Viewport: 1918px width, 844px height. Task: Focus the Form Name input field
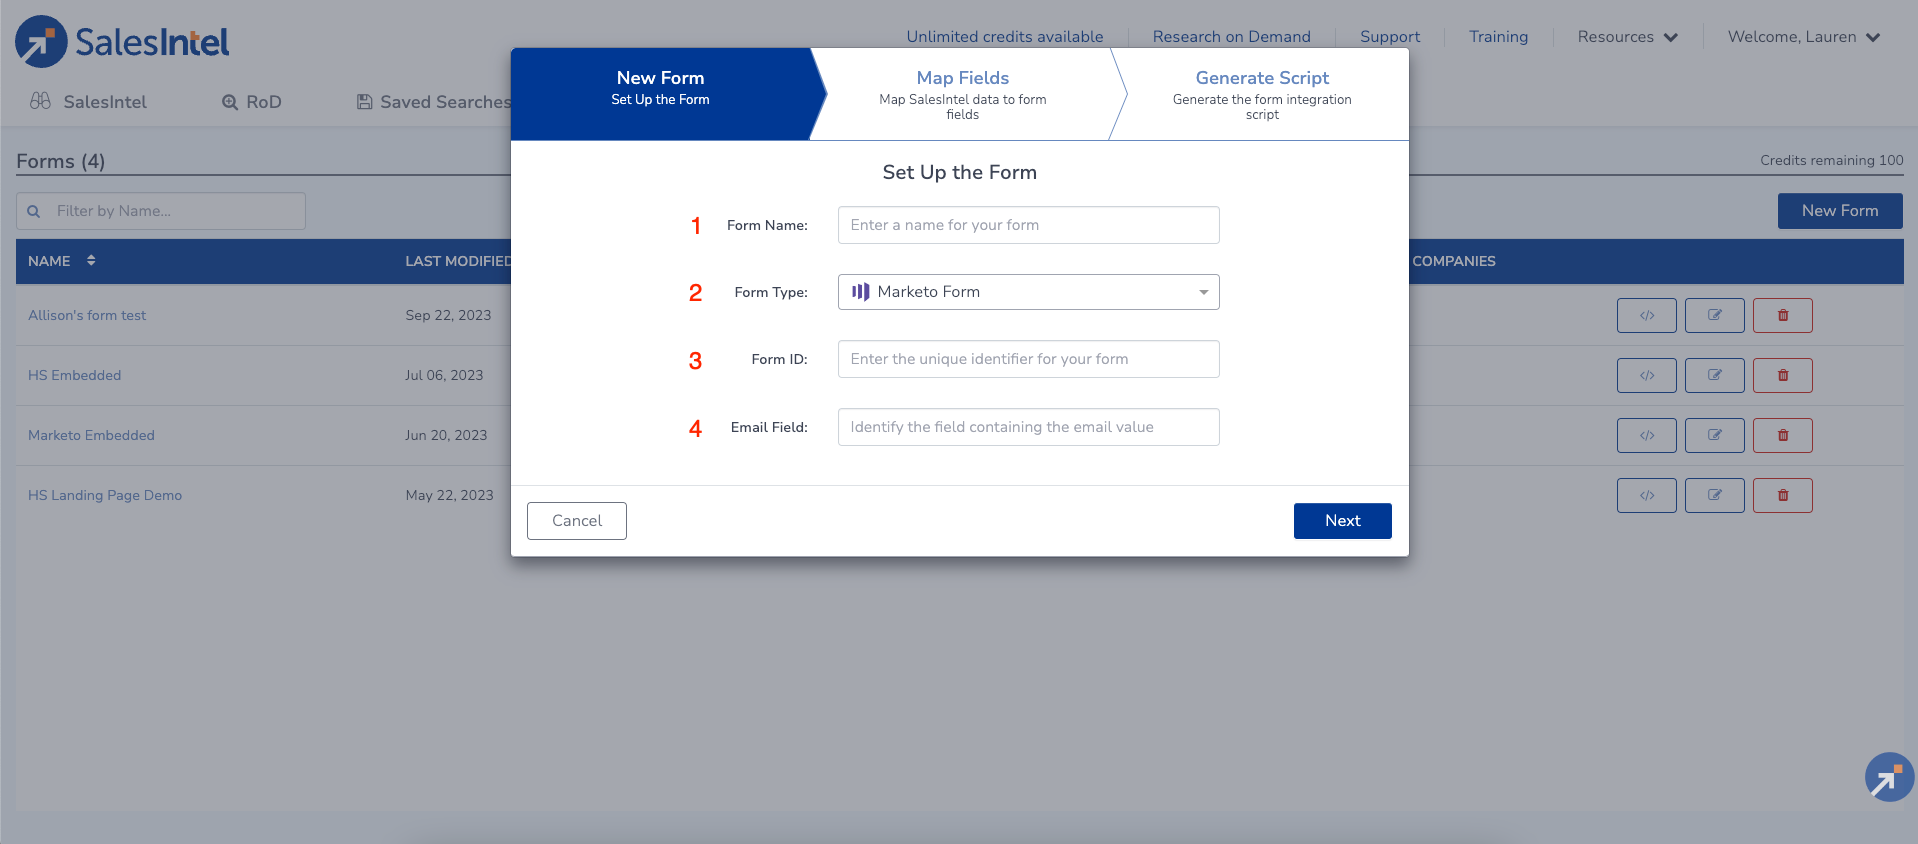pos(1028,225)
